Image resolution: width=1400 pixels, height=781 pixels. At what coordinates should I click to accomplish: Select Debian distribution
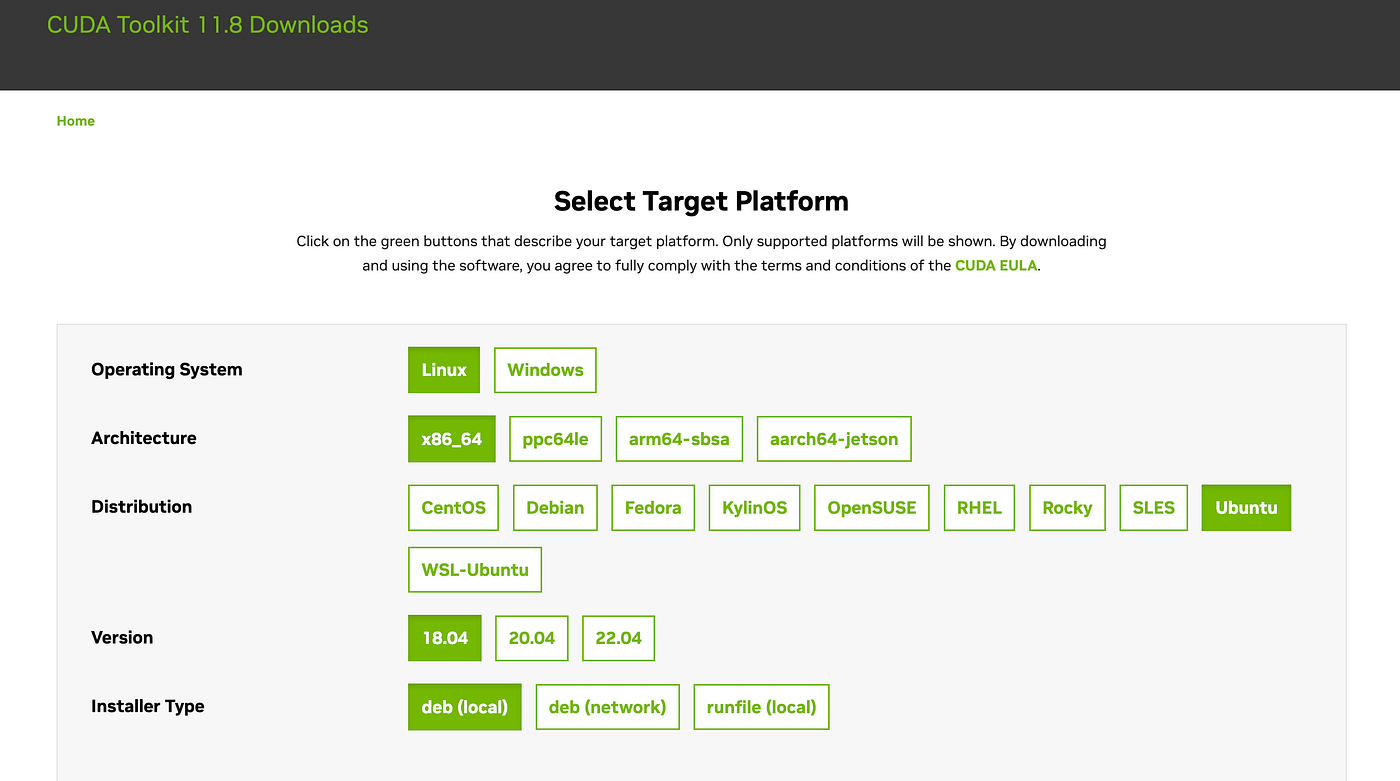tap(555, 508)
